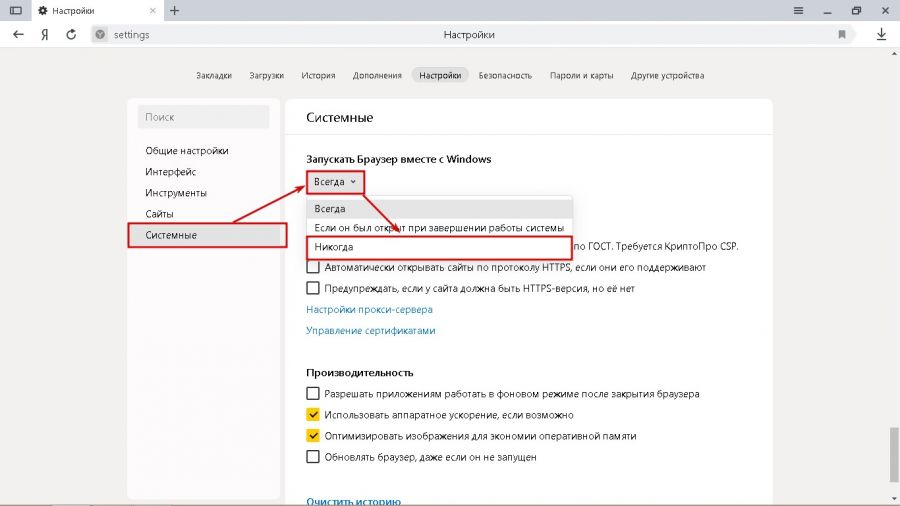900x506 pixels.
Task: Go back with the arrow icon
Action: click(18, 34)
